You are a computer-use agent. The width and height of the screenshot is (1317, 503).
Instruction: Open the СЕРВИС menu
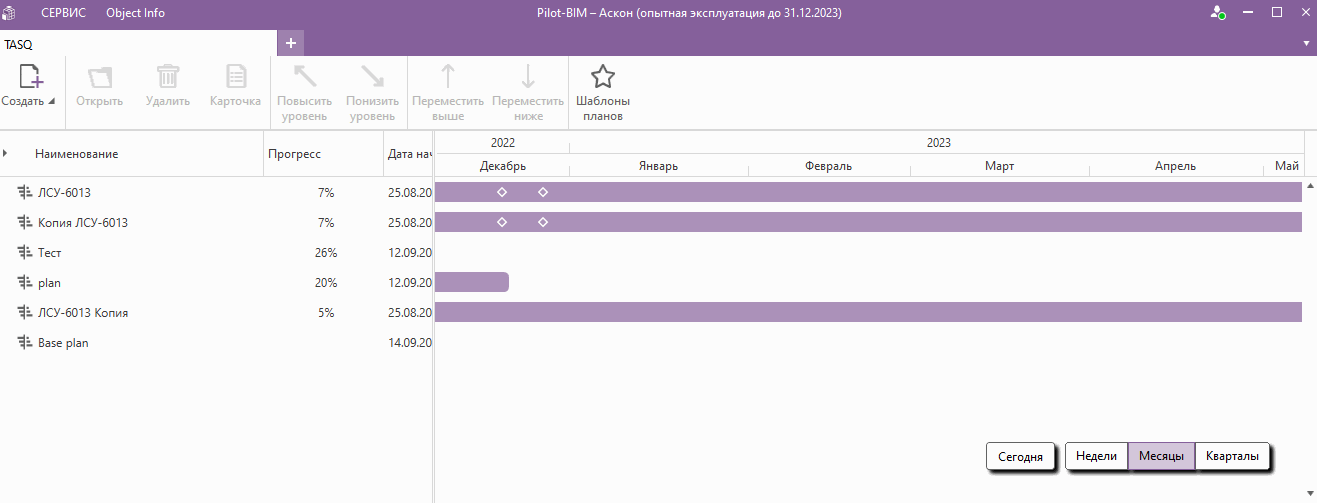(x=63, y=13)
